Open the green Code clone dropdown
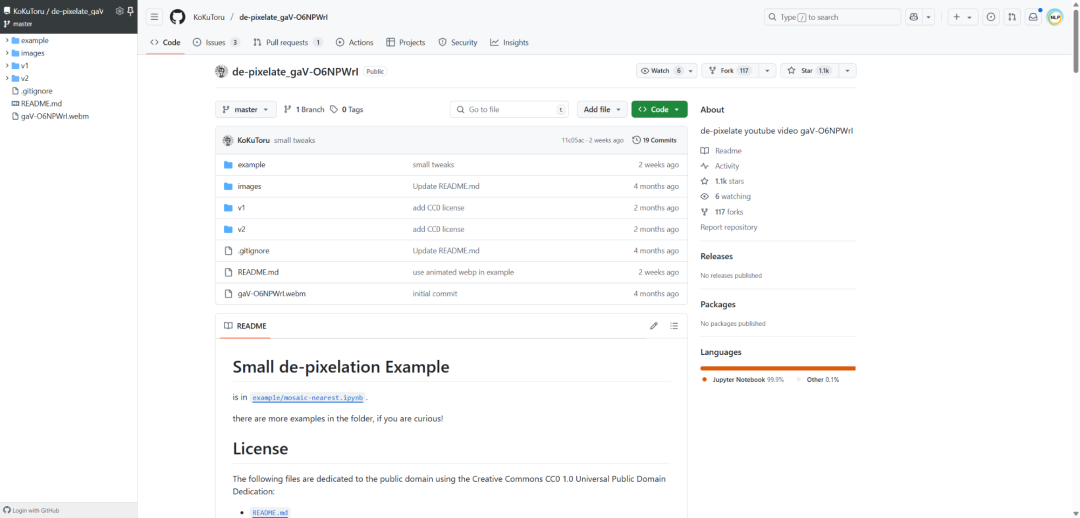This screenshot has height=518, width=1080. pyautogui.click(x=659, y=110)
